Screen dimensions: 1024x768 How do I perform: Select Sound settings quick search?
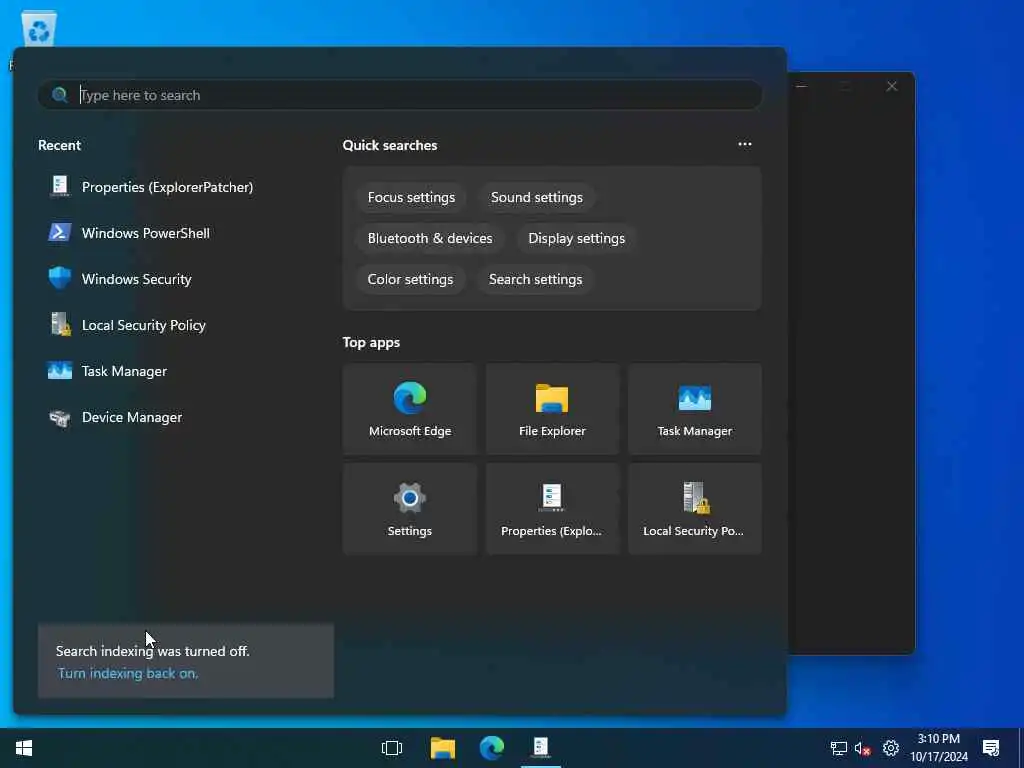click(537, 197)
